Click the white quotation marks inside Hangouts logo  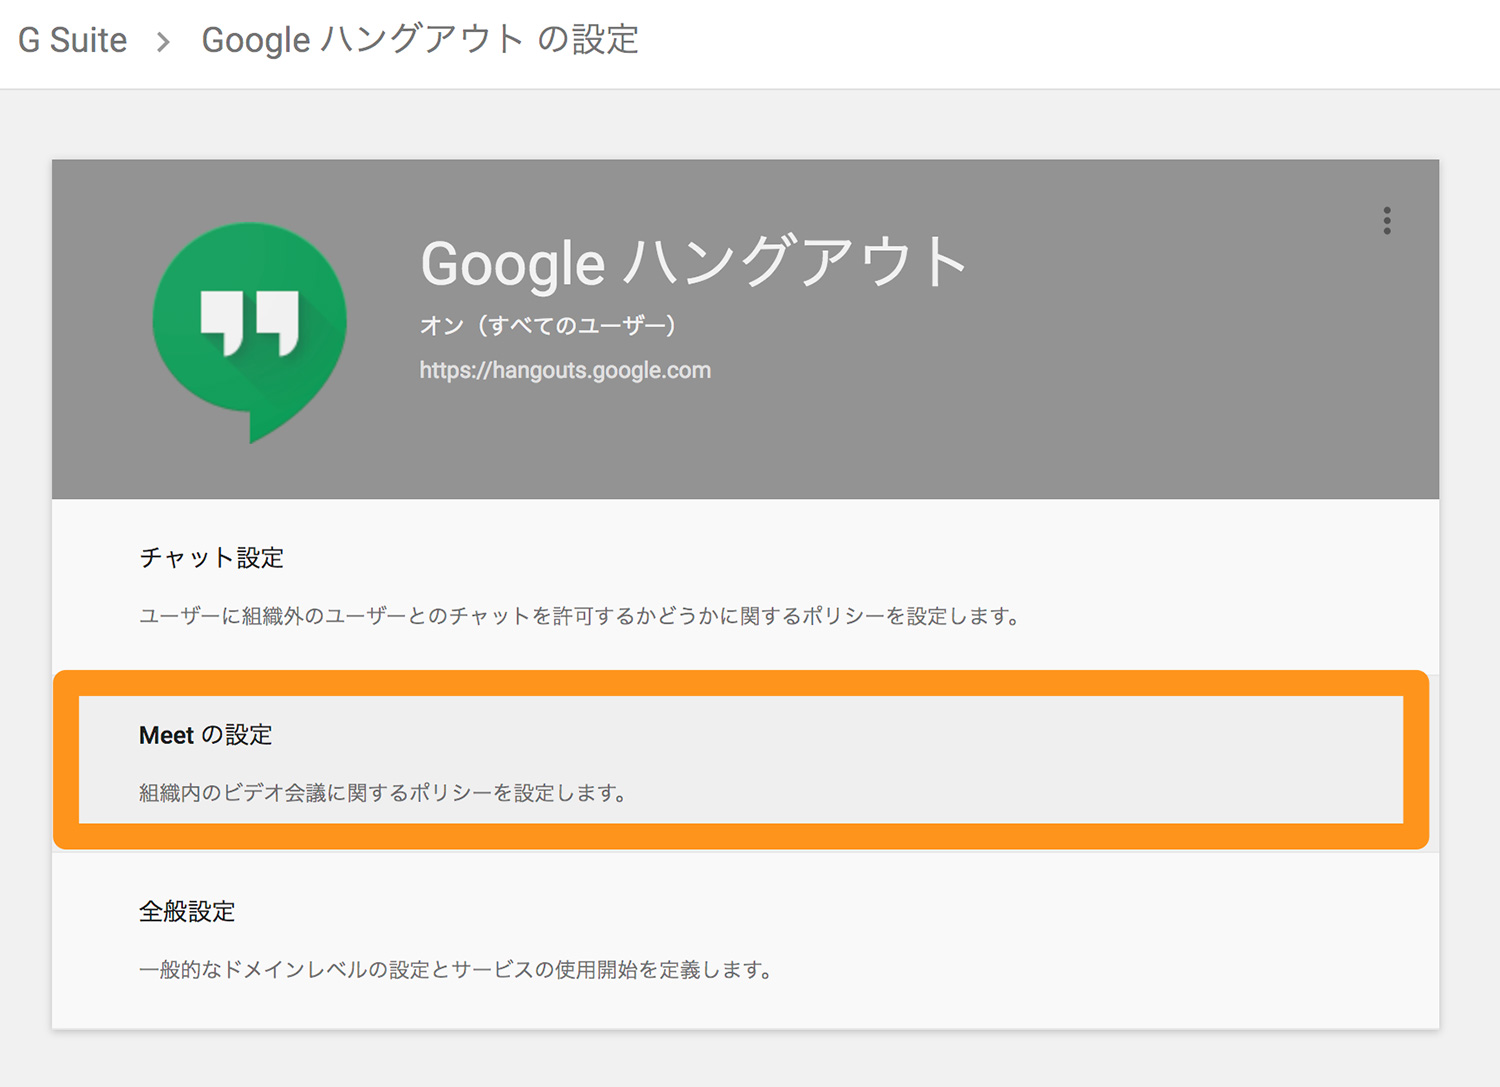tap(250, 322)
